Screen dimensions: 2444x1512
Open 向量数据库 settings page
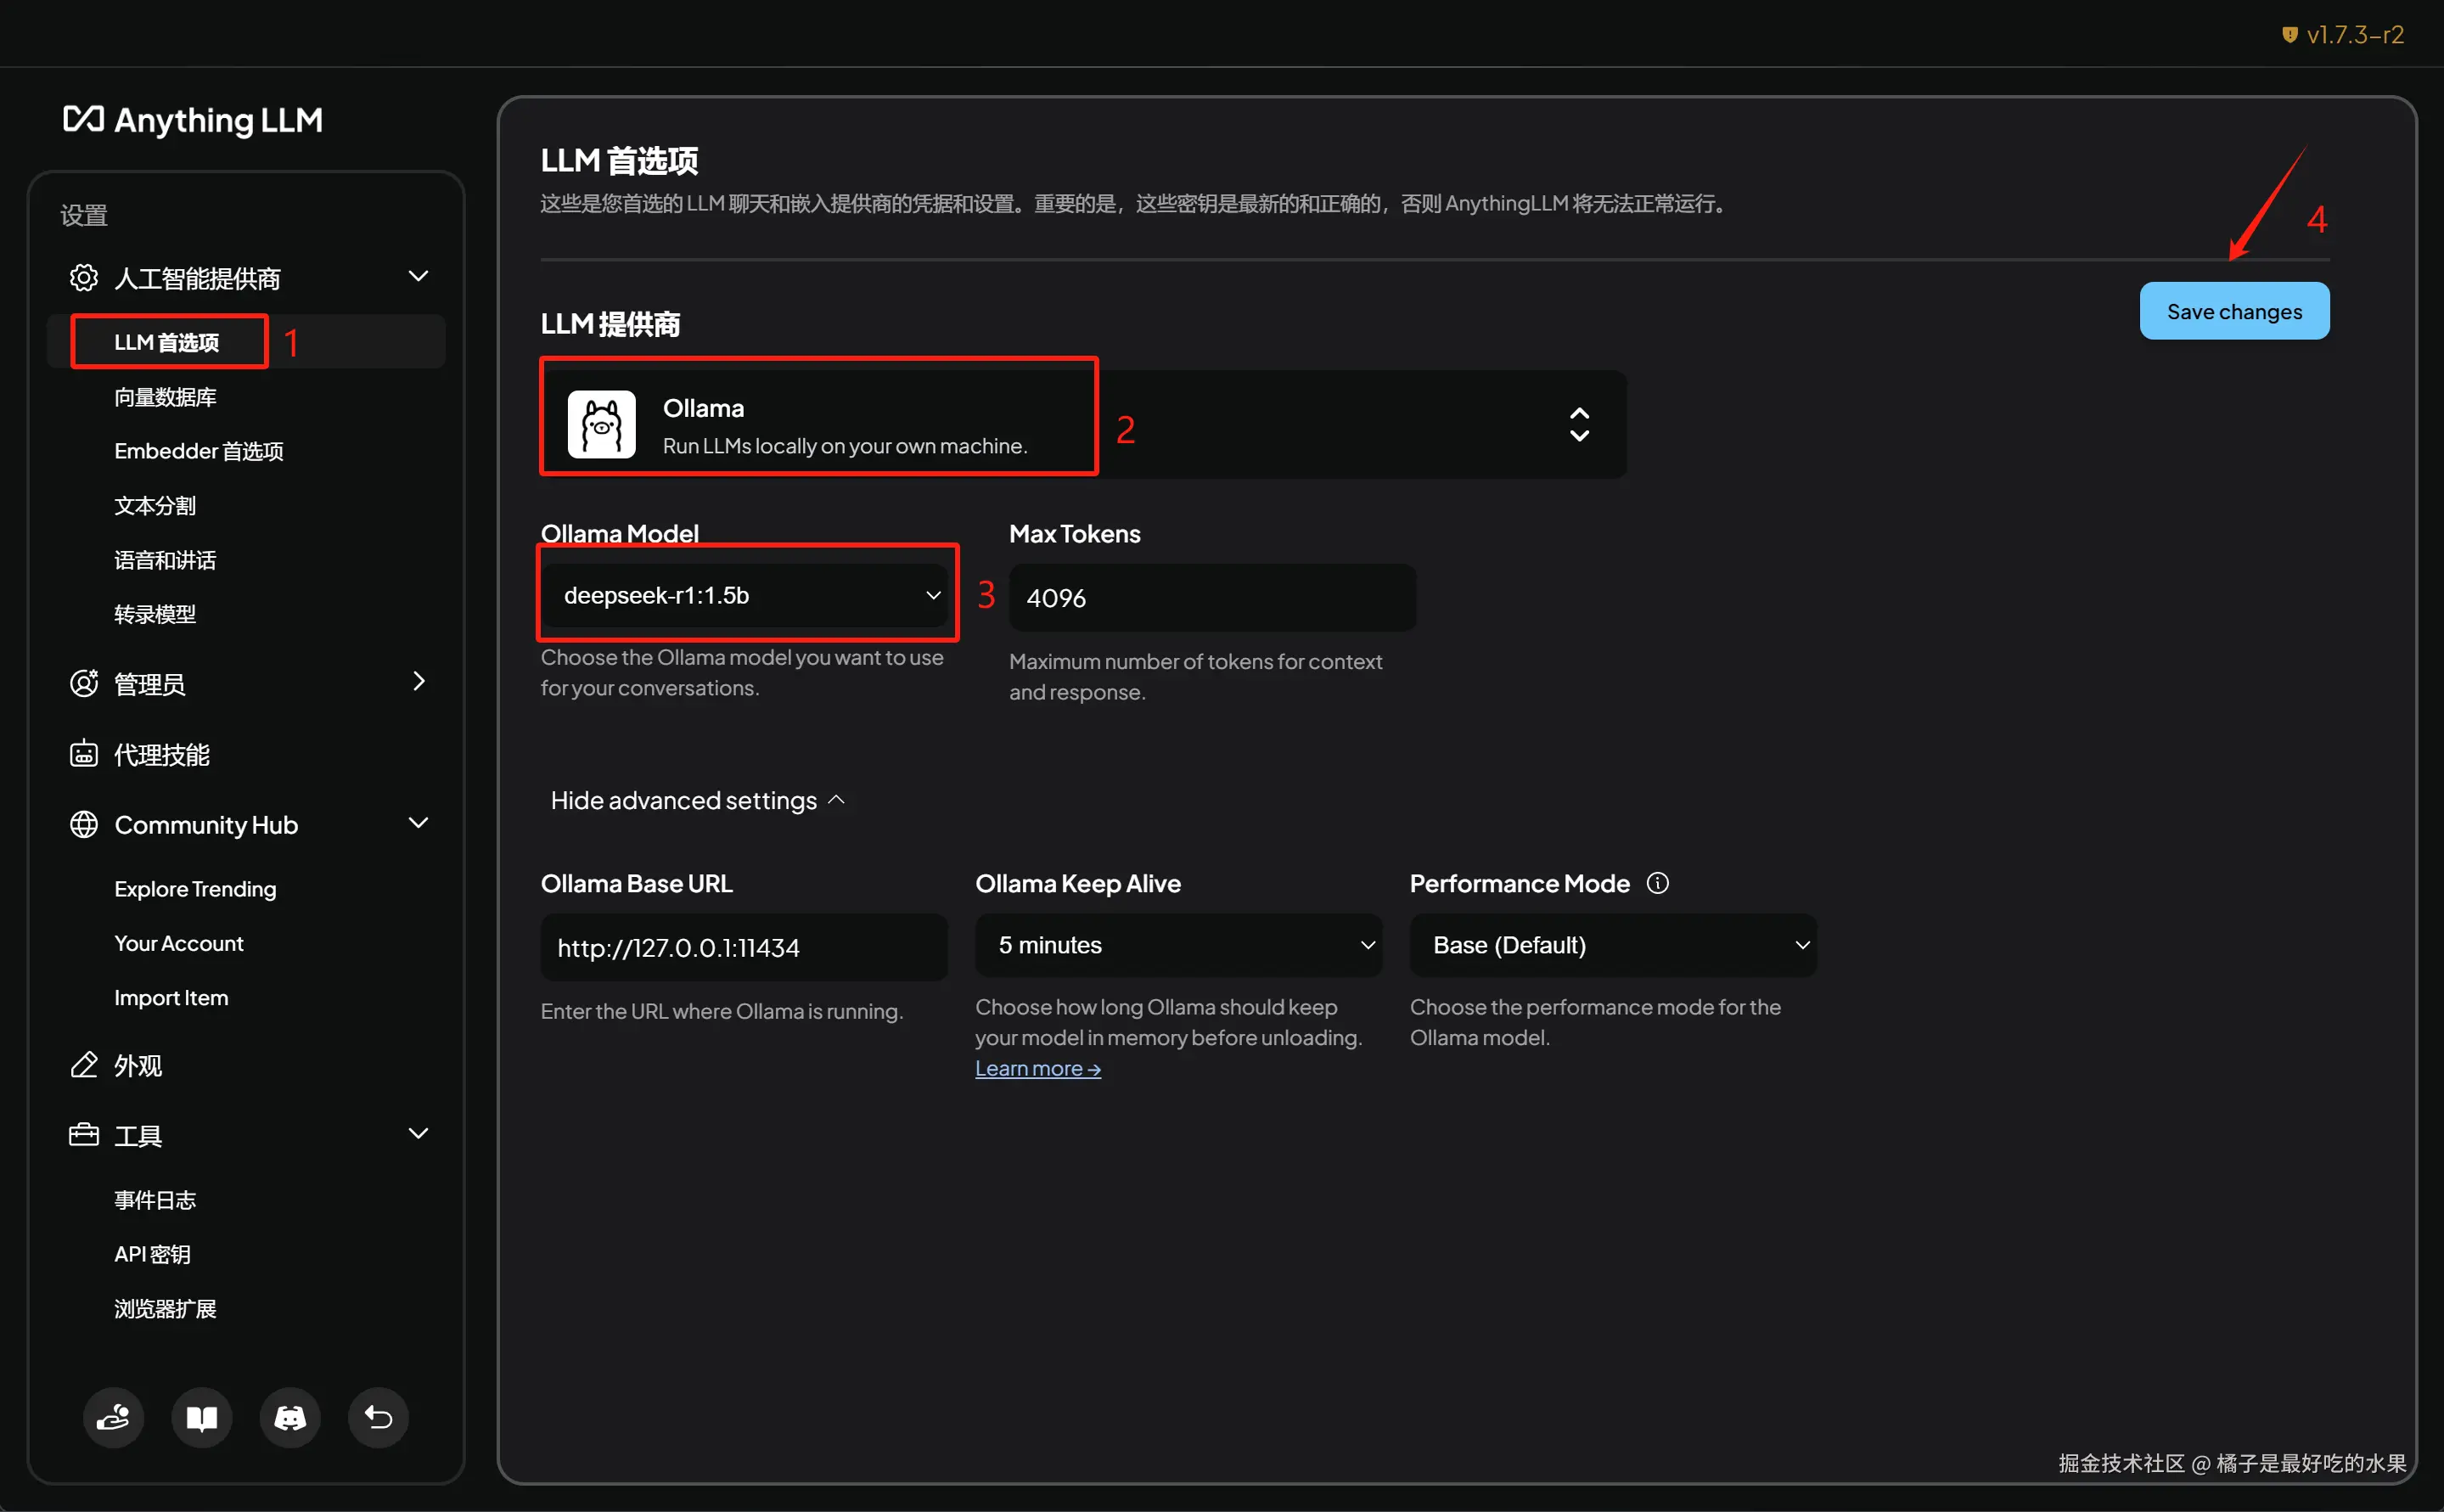[165, 397]
